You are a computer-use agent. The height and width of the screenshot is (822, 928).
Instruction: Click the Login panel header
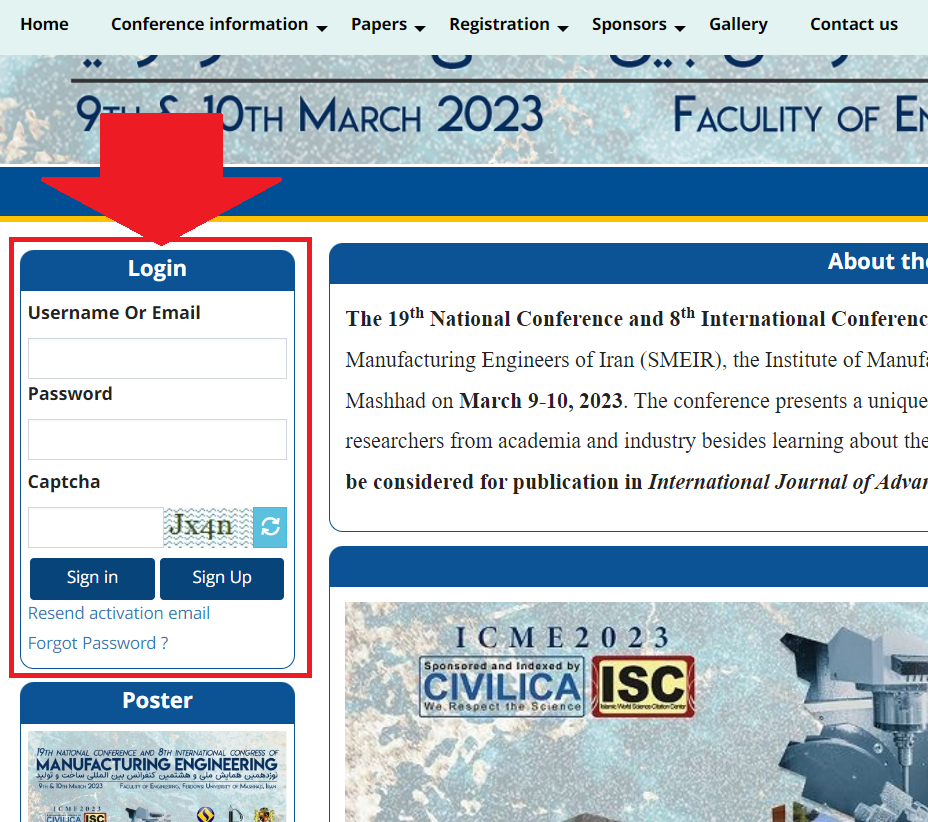coord(157,270)
